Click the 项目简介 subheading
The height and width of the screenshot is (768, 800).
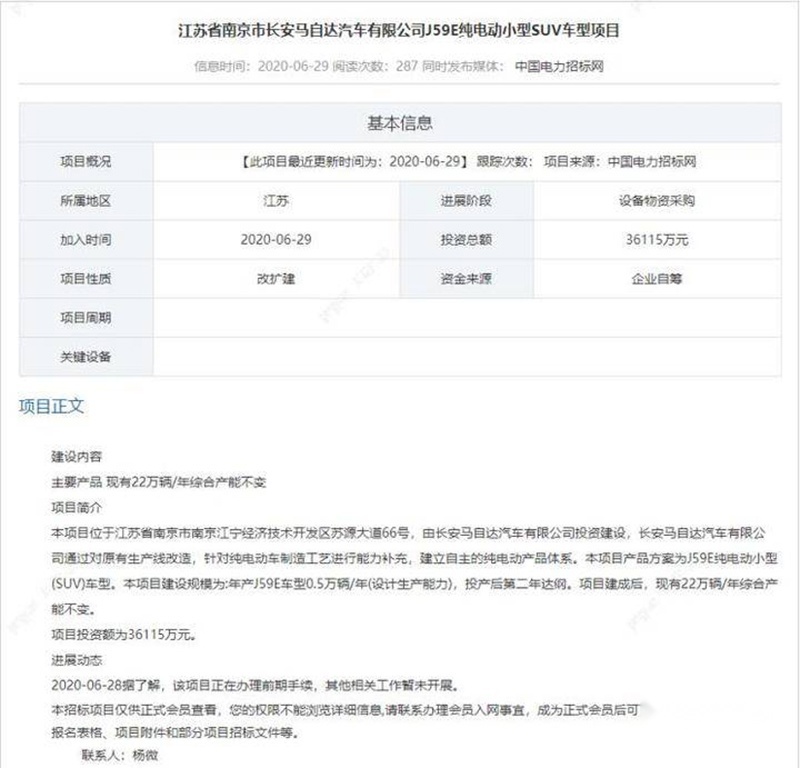[77, 508]
